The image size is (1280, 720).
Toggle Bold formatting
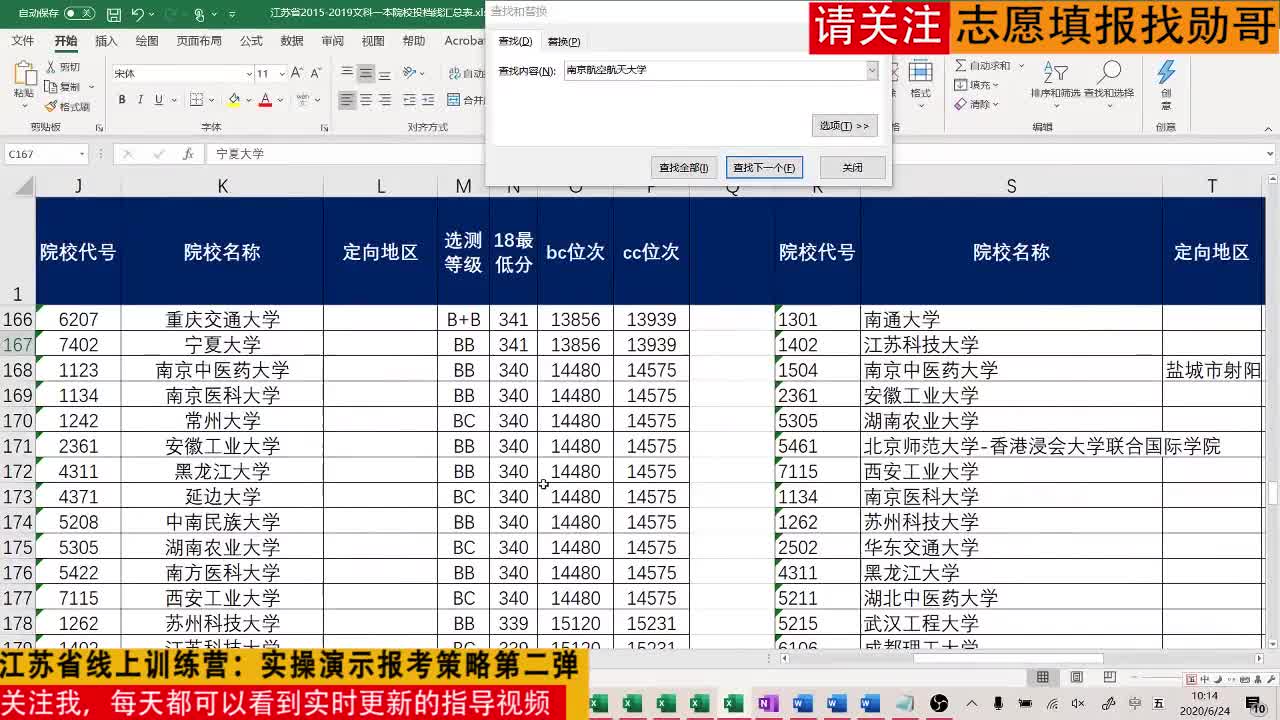click(122, 100)
